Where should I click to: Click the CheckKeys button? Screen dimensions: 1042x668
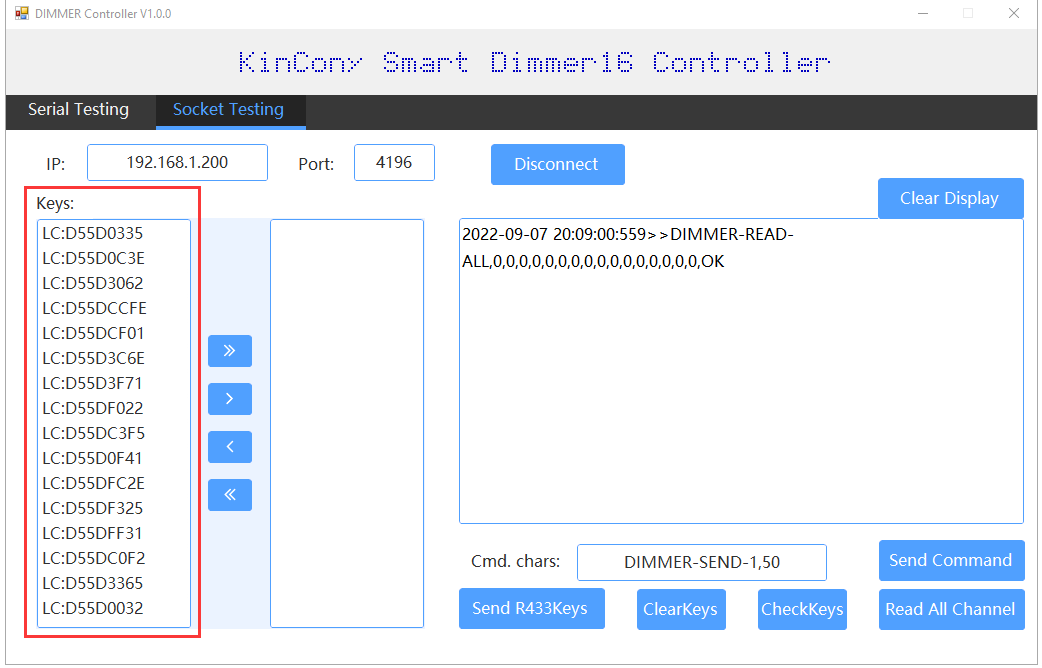click(x=802, y=610)
